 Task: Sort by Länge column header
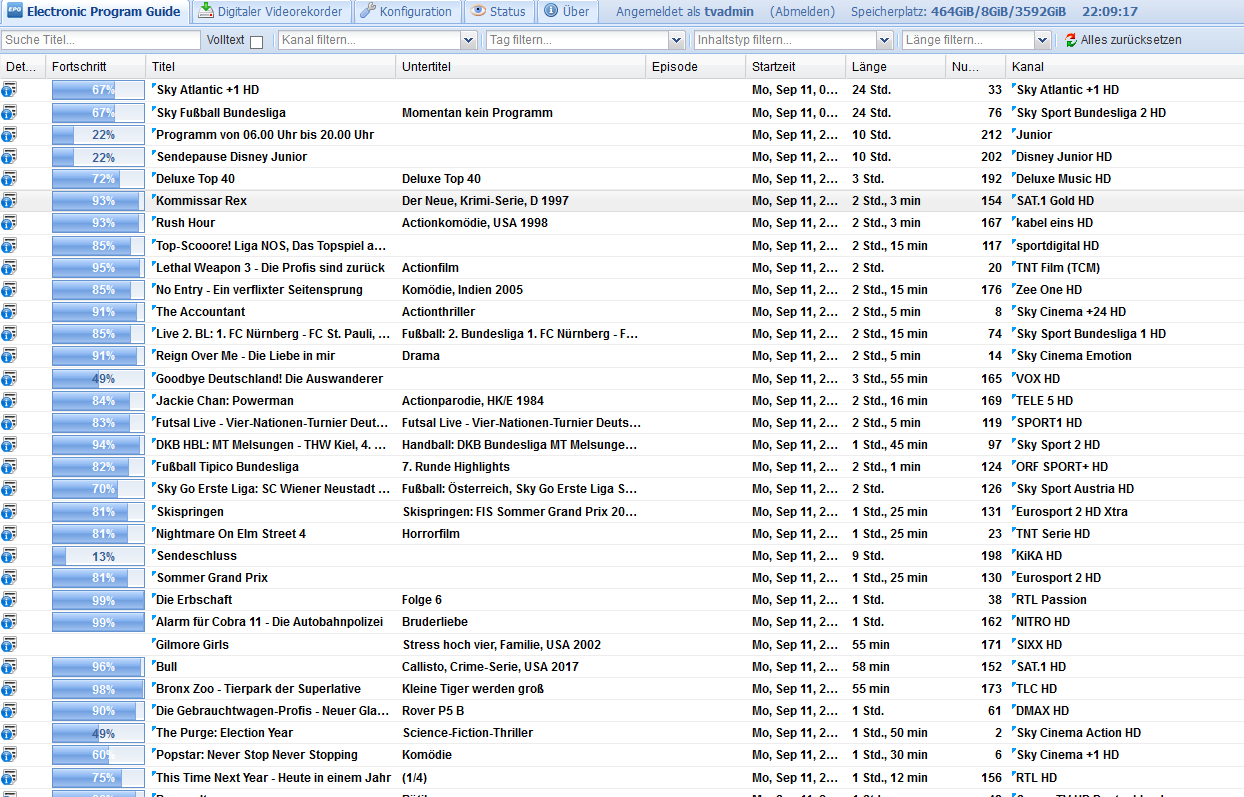(x=896, y=66)
